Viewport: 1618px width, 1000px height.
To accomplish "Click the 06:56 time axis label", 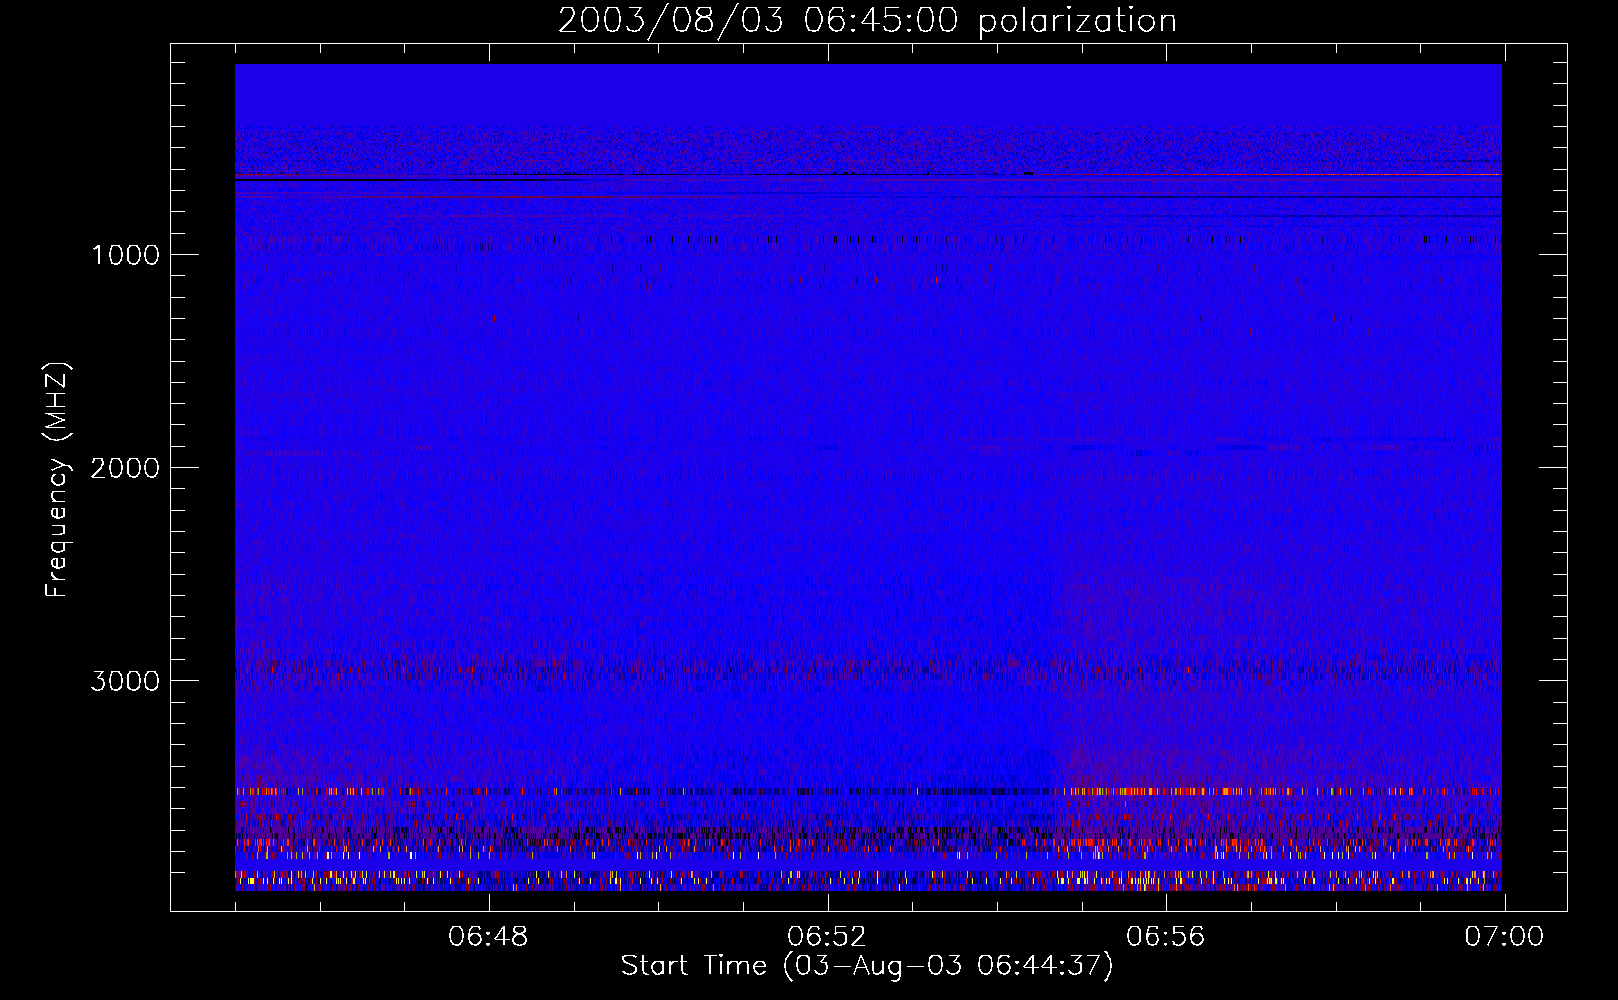I will [1165, 937].
